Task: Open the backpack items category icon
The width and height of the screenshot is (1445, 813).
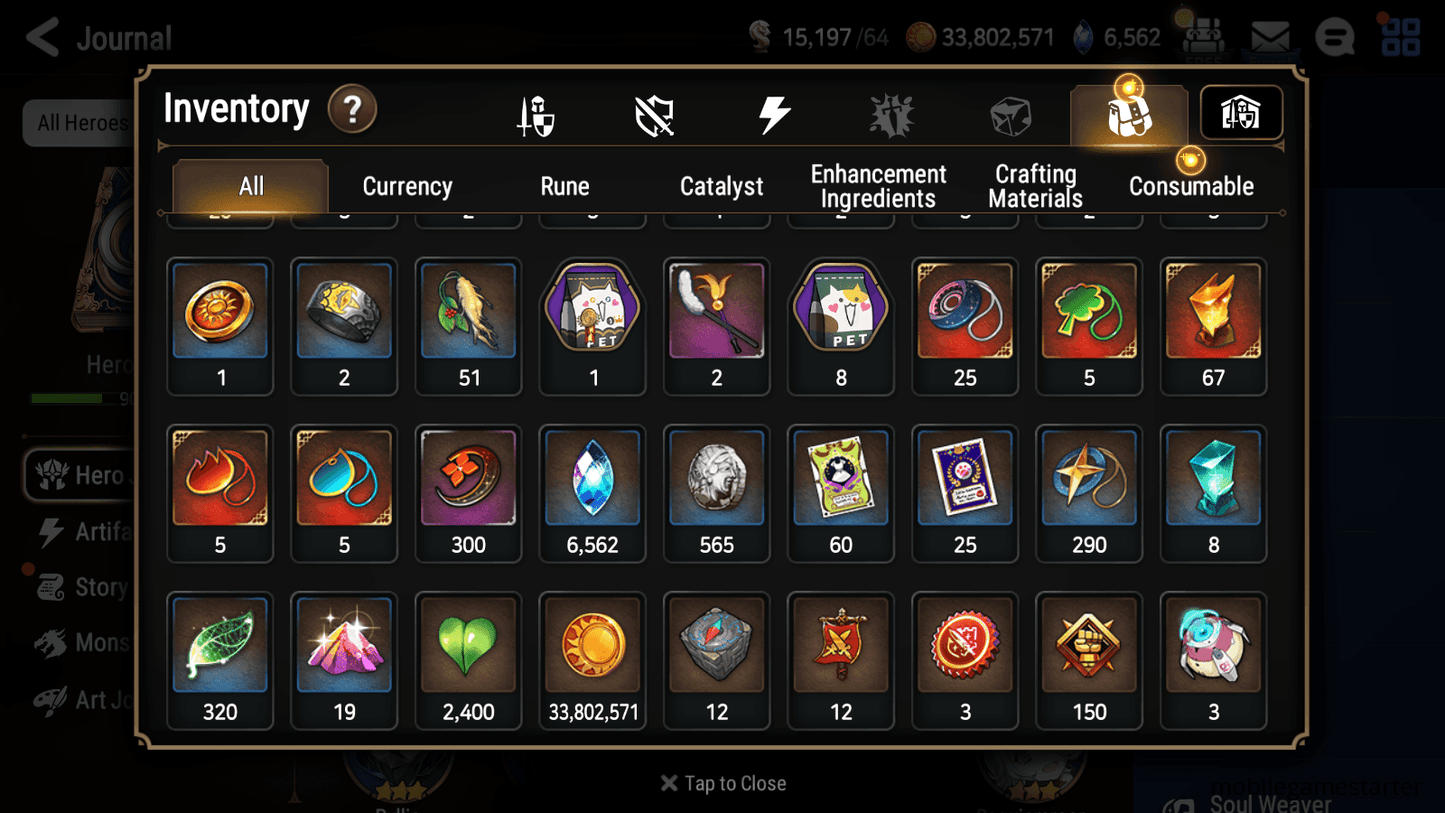Action: click(x=1129, y=115)
